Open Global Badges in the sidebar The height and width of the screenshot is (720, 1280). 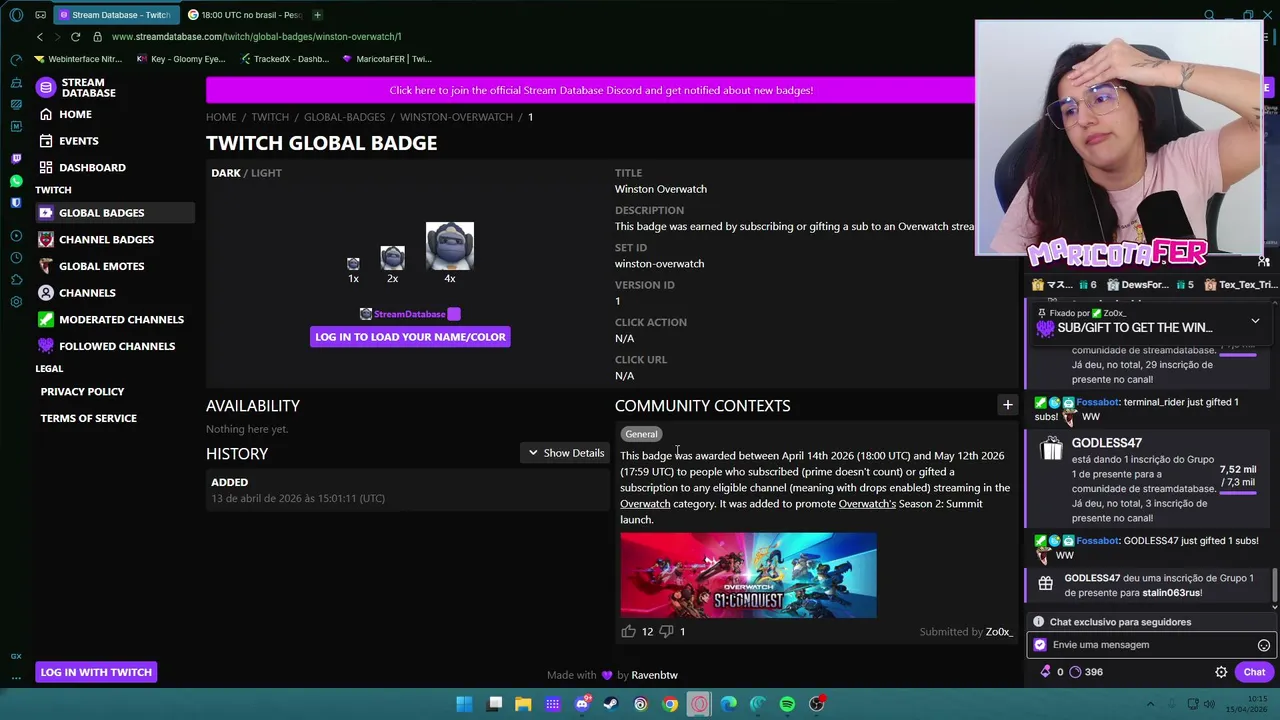(115, 213)
